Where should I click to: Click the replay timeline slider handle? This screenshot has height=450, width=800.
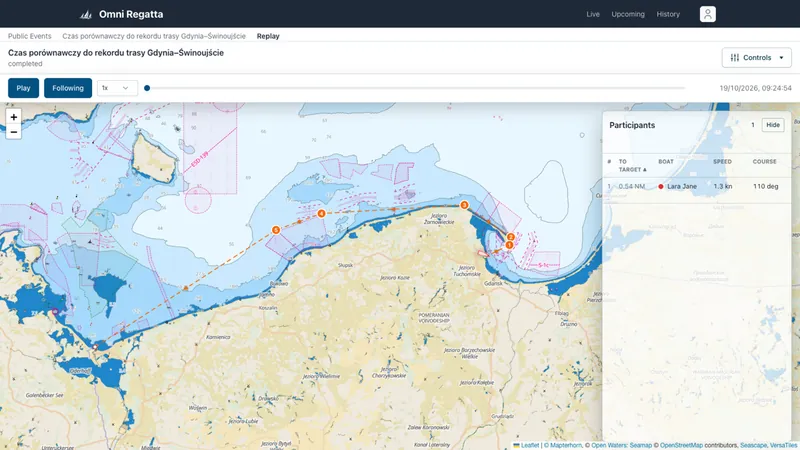point(147,88)
